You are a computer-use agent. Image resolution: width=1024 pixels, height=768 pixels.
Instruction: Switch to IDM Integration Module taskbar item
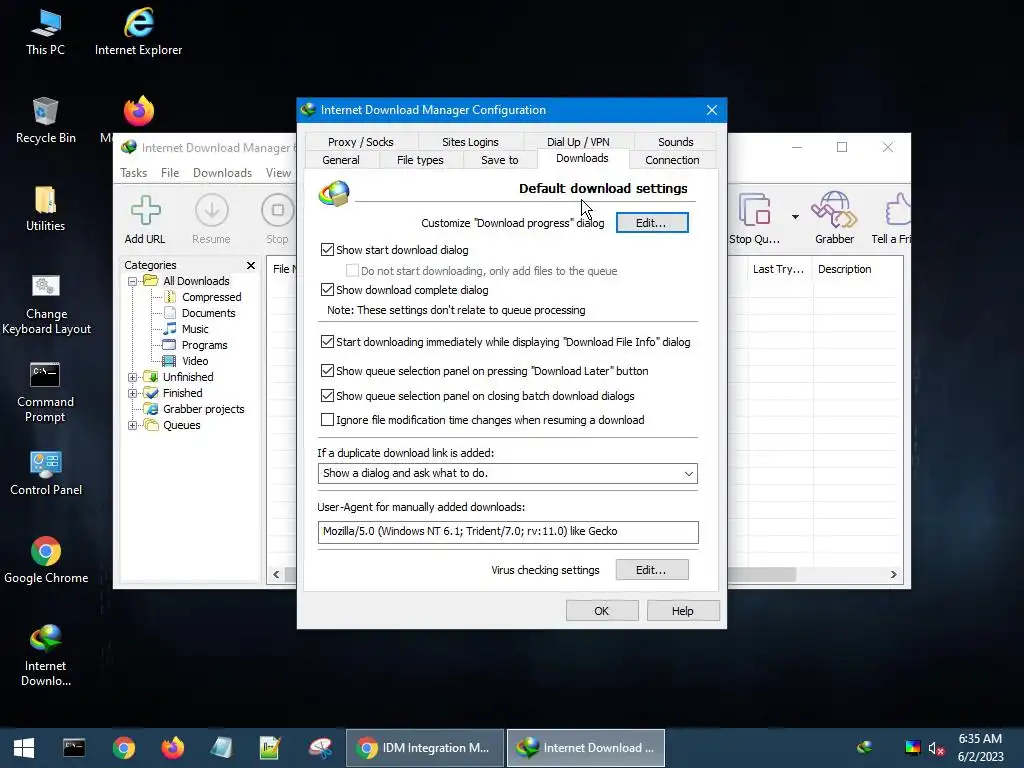[424, 748]
